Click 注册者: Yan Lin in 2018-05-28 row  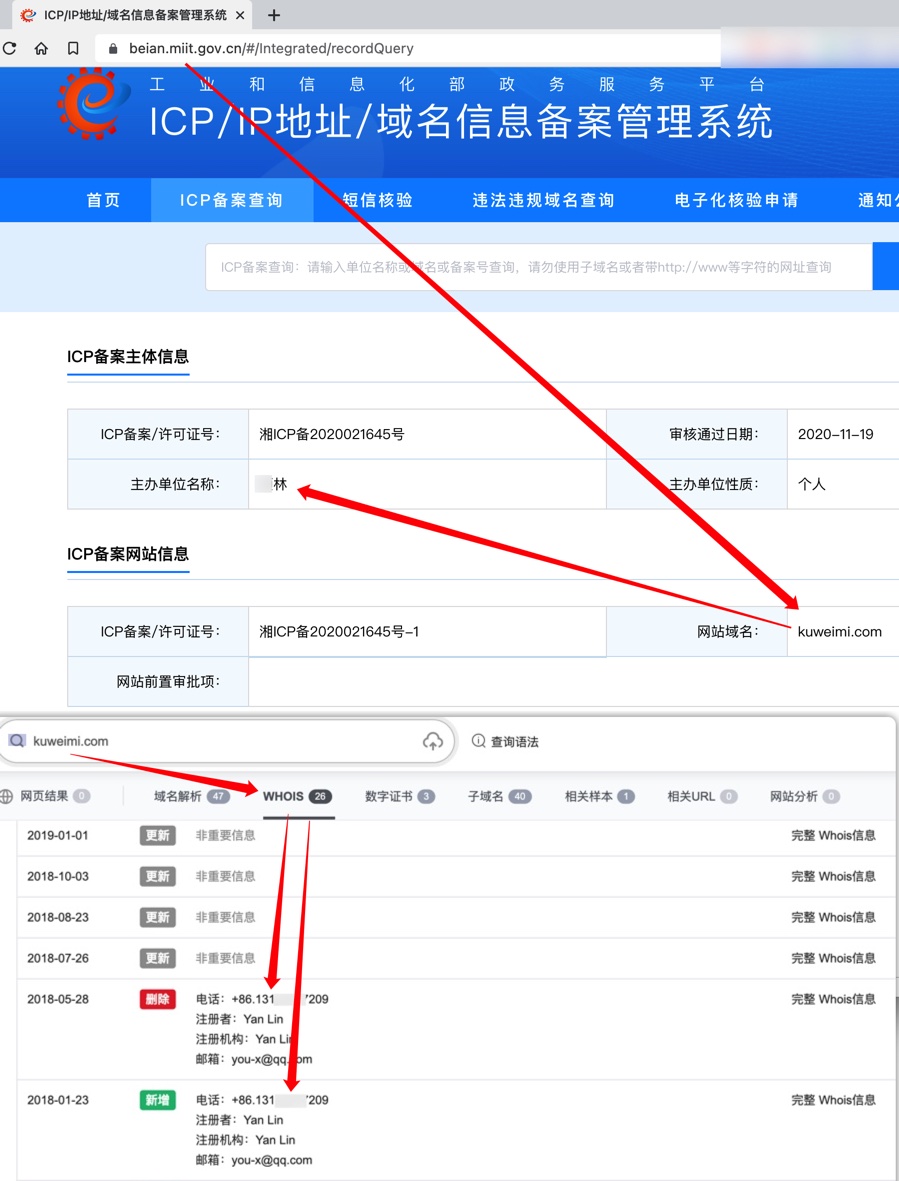point(239,1019)
